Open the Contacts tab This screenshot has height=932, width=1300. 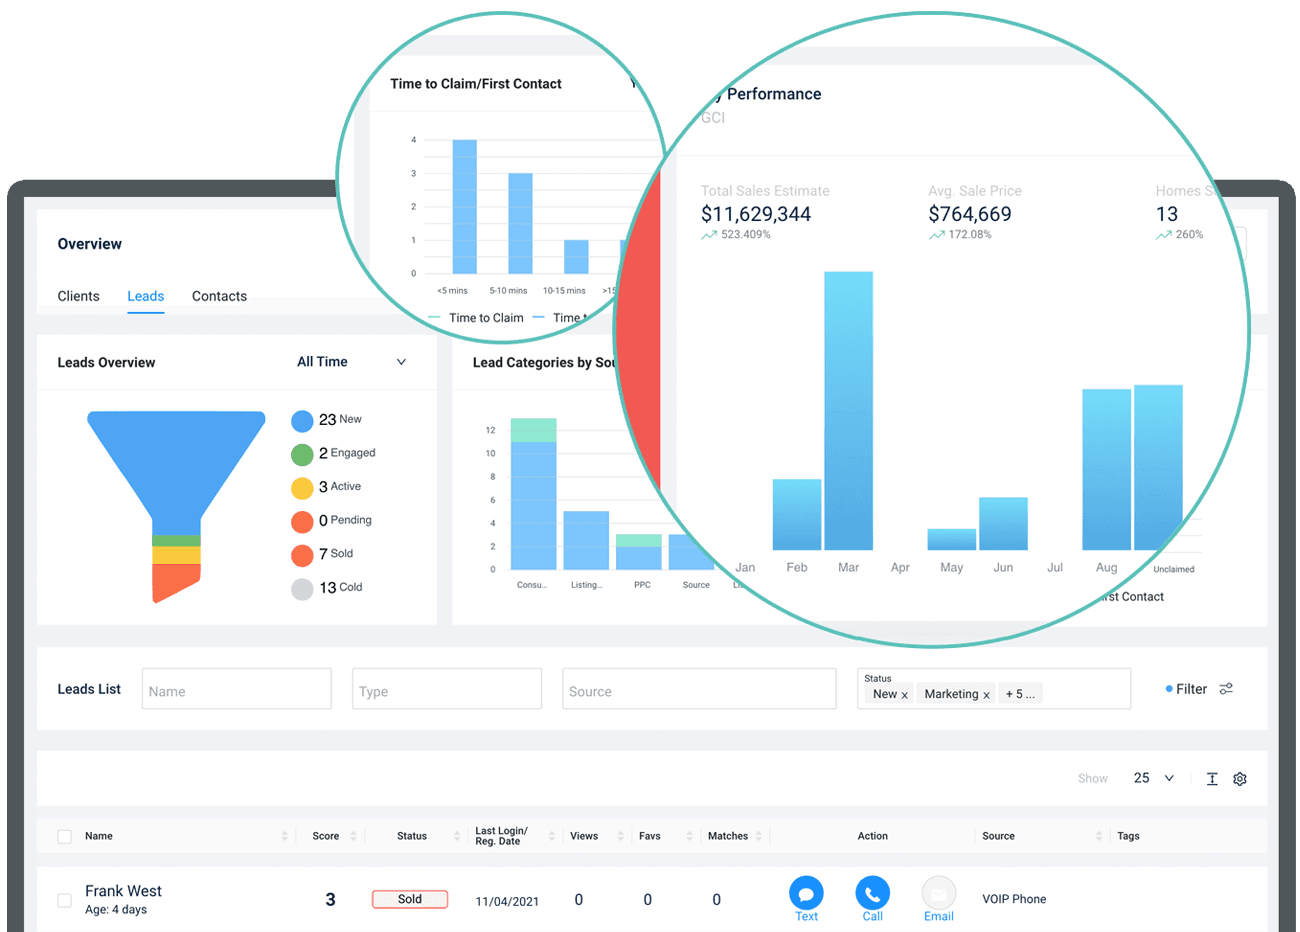pyautogui.click(x=219, y=296)
